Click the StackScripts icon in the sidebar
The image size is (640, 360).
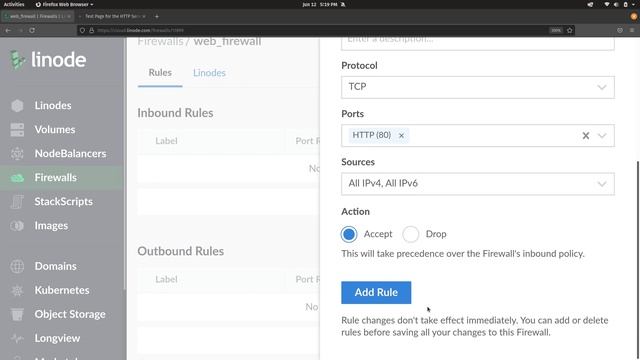(x=17, y=202)
